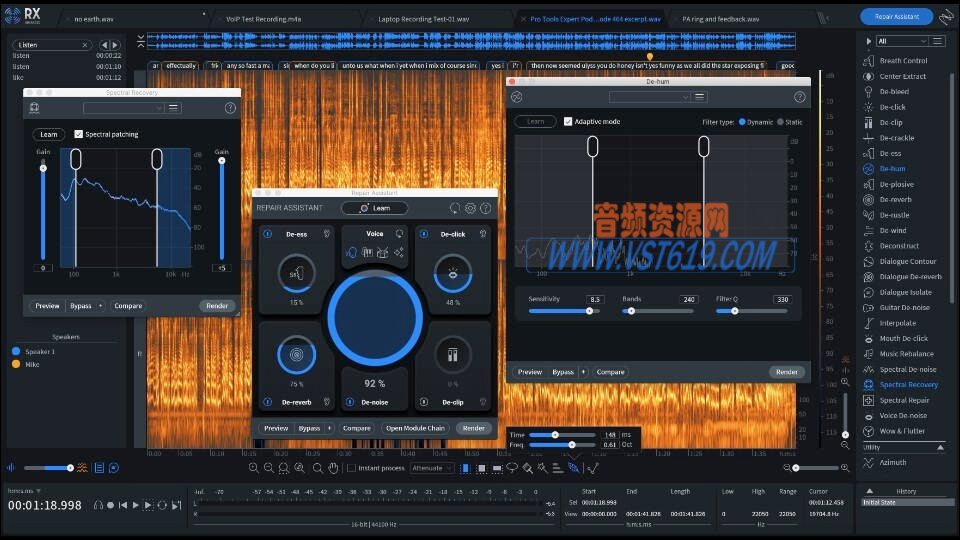Image resolution: width=960 pixels, height=540 pixels.
Task: Open help in Spectral Recovery window
Action: click(230, 108)
